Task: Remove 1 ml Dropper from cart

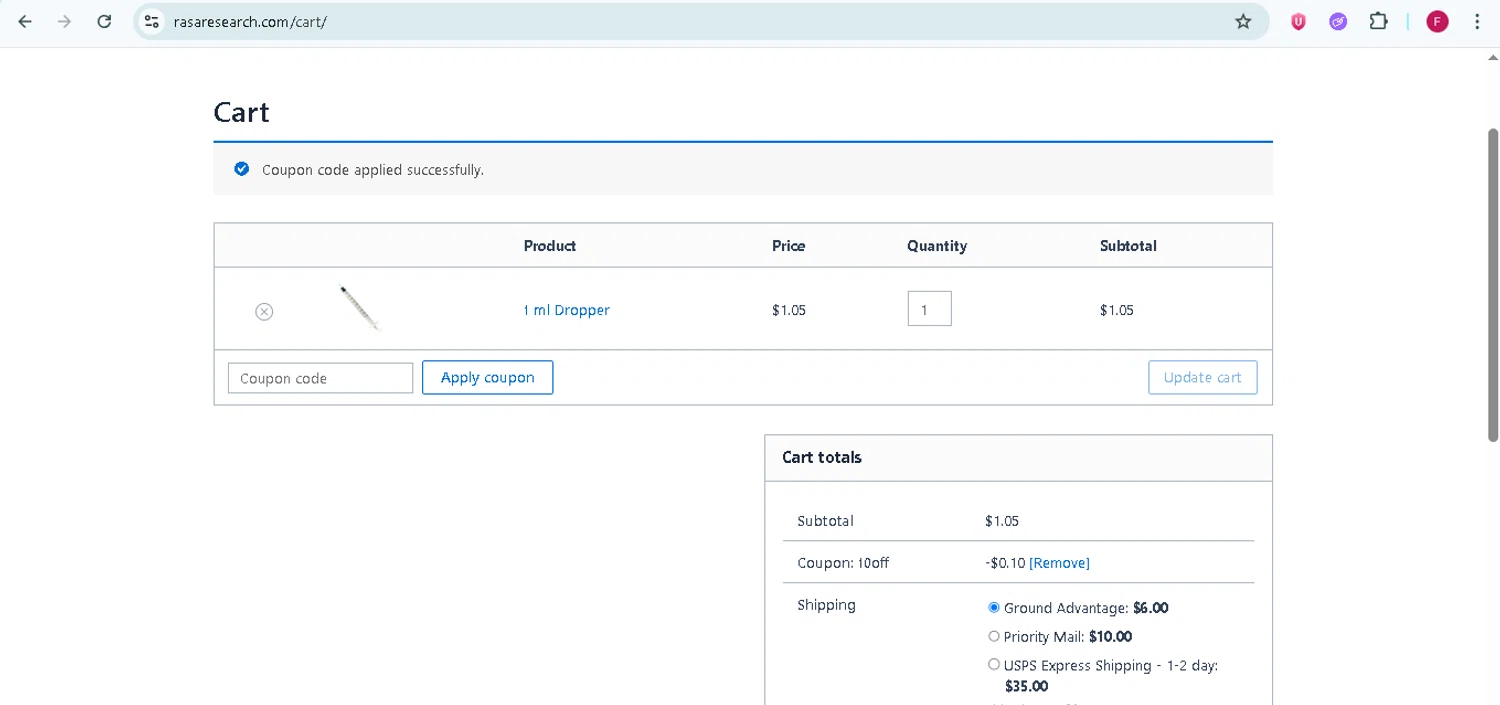Action: point(264,312)
